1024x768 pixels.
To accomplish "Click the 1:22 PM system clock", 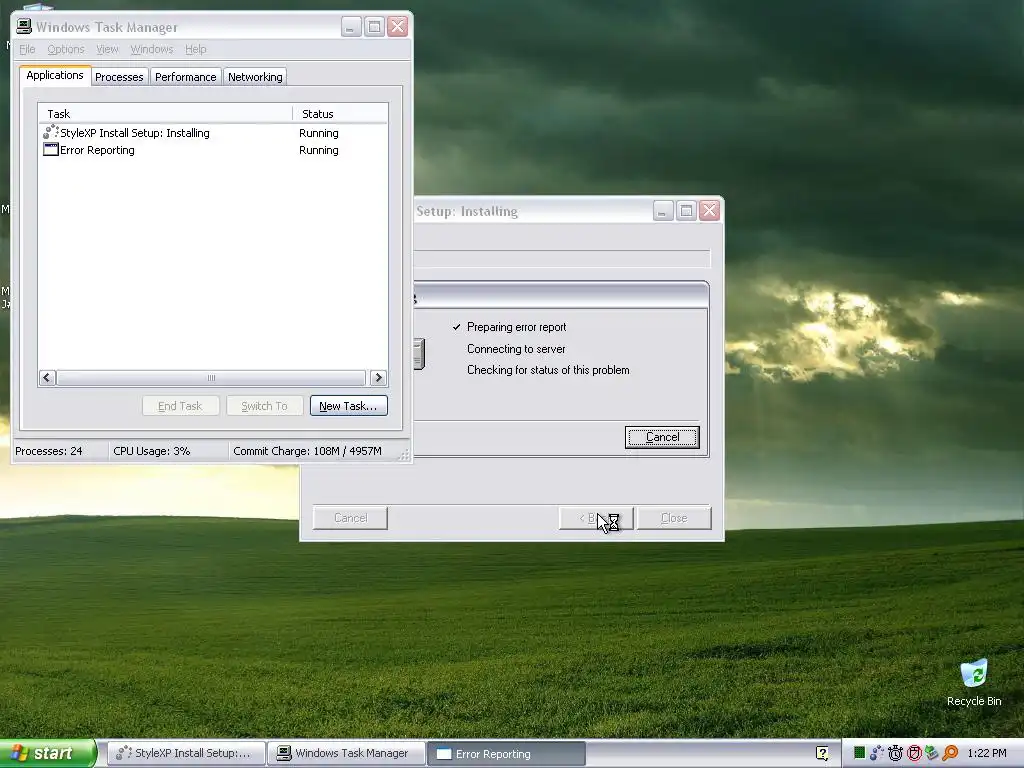I will (987, 753).
